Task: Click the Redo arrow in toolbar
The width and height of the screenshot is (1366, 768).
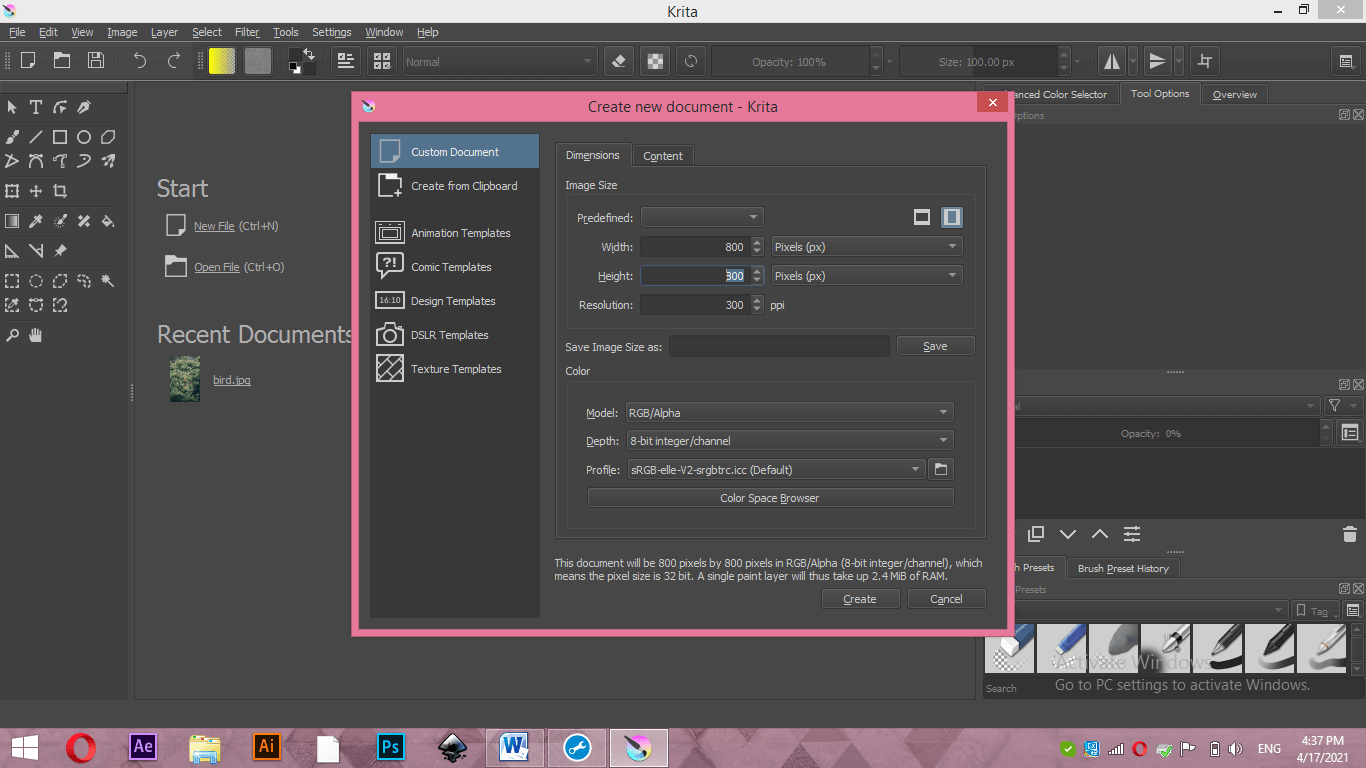Action: (x=174, y=61)
